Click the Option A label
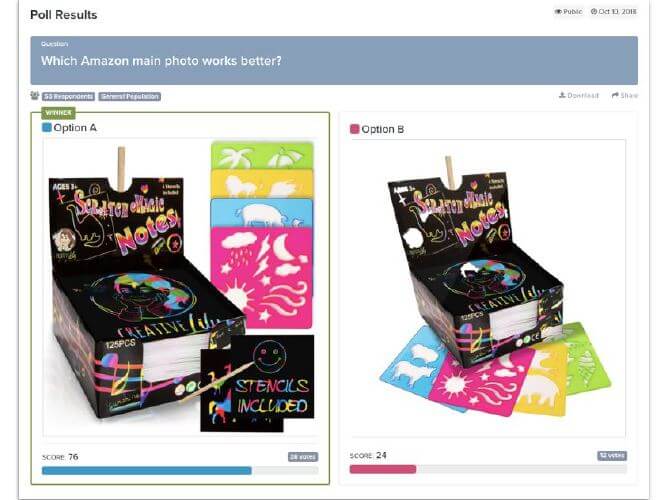The height and width of the screenshot is (500, 669). (x=75, y=128)
